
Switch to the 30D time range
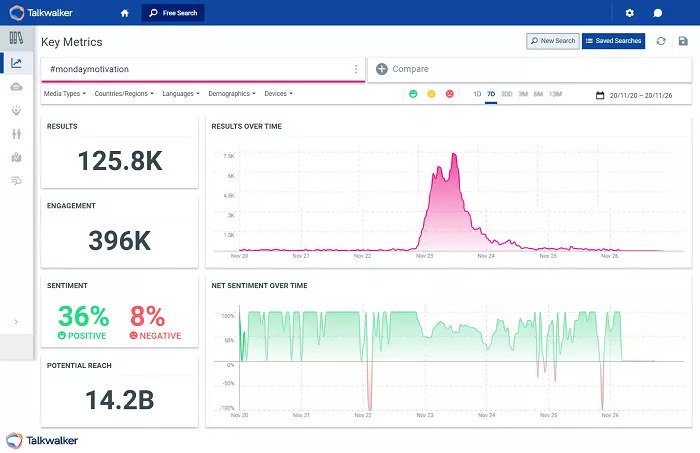click(506, 94)
